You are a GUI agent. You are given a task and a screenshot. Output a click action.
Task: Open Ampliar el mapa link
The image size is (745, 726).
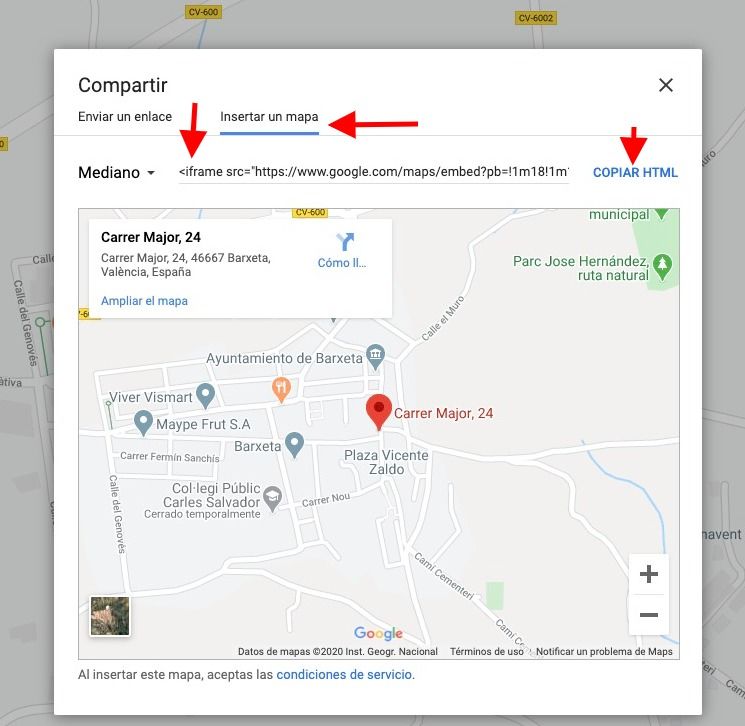click(x=144, y=301)
